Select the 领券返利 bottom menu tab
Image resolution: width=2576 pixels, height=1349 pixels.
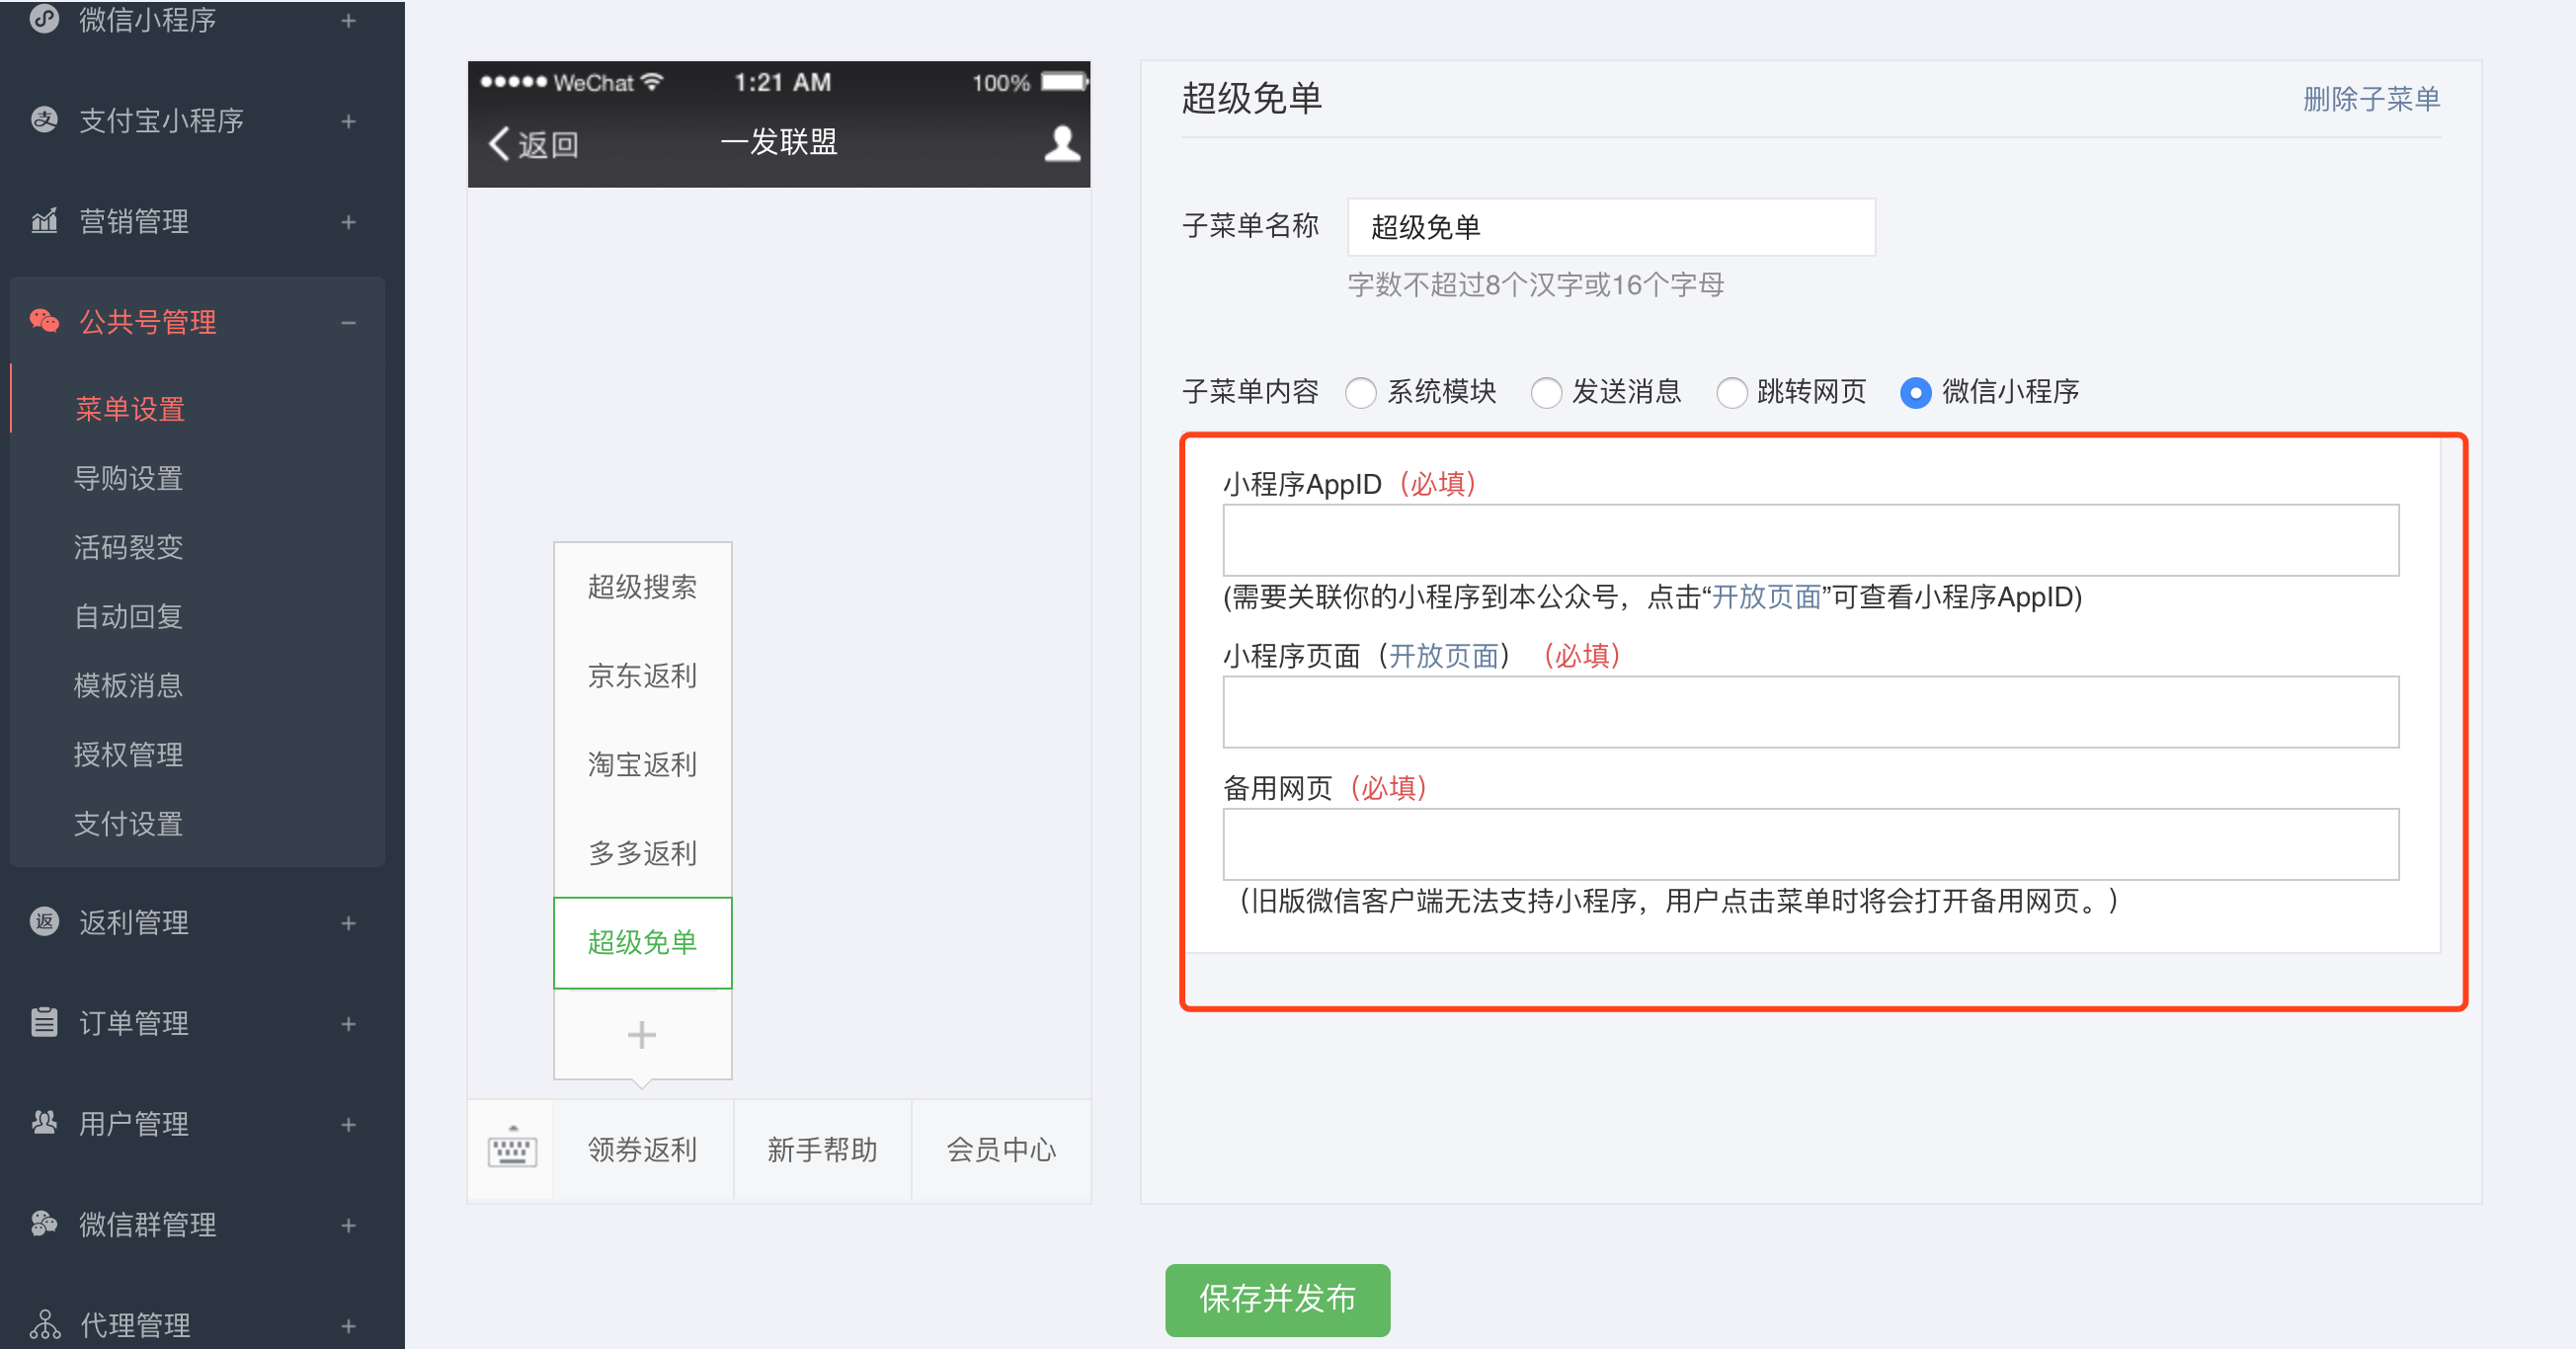click(x=642, y=1149)
